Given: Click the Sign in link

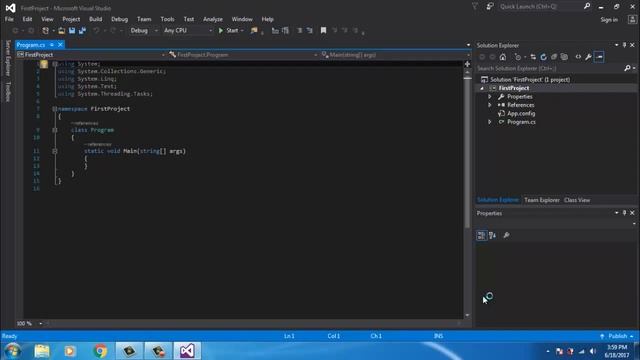Looking at the screenshot, I should [609, 20].
